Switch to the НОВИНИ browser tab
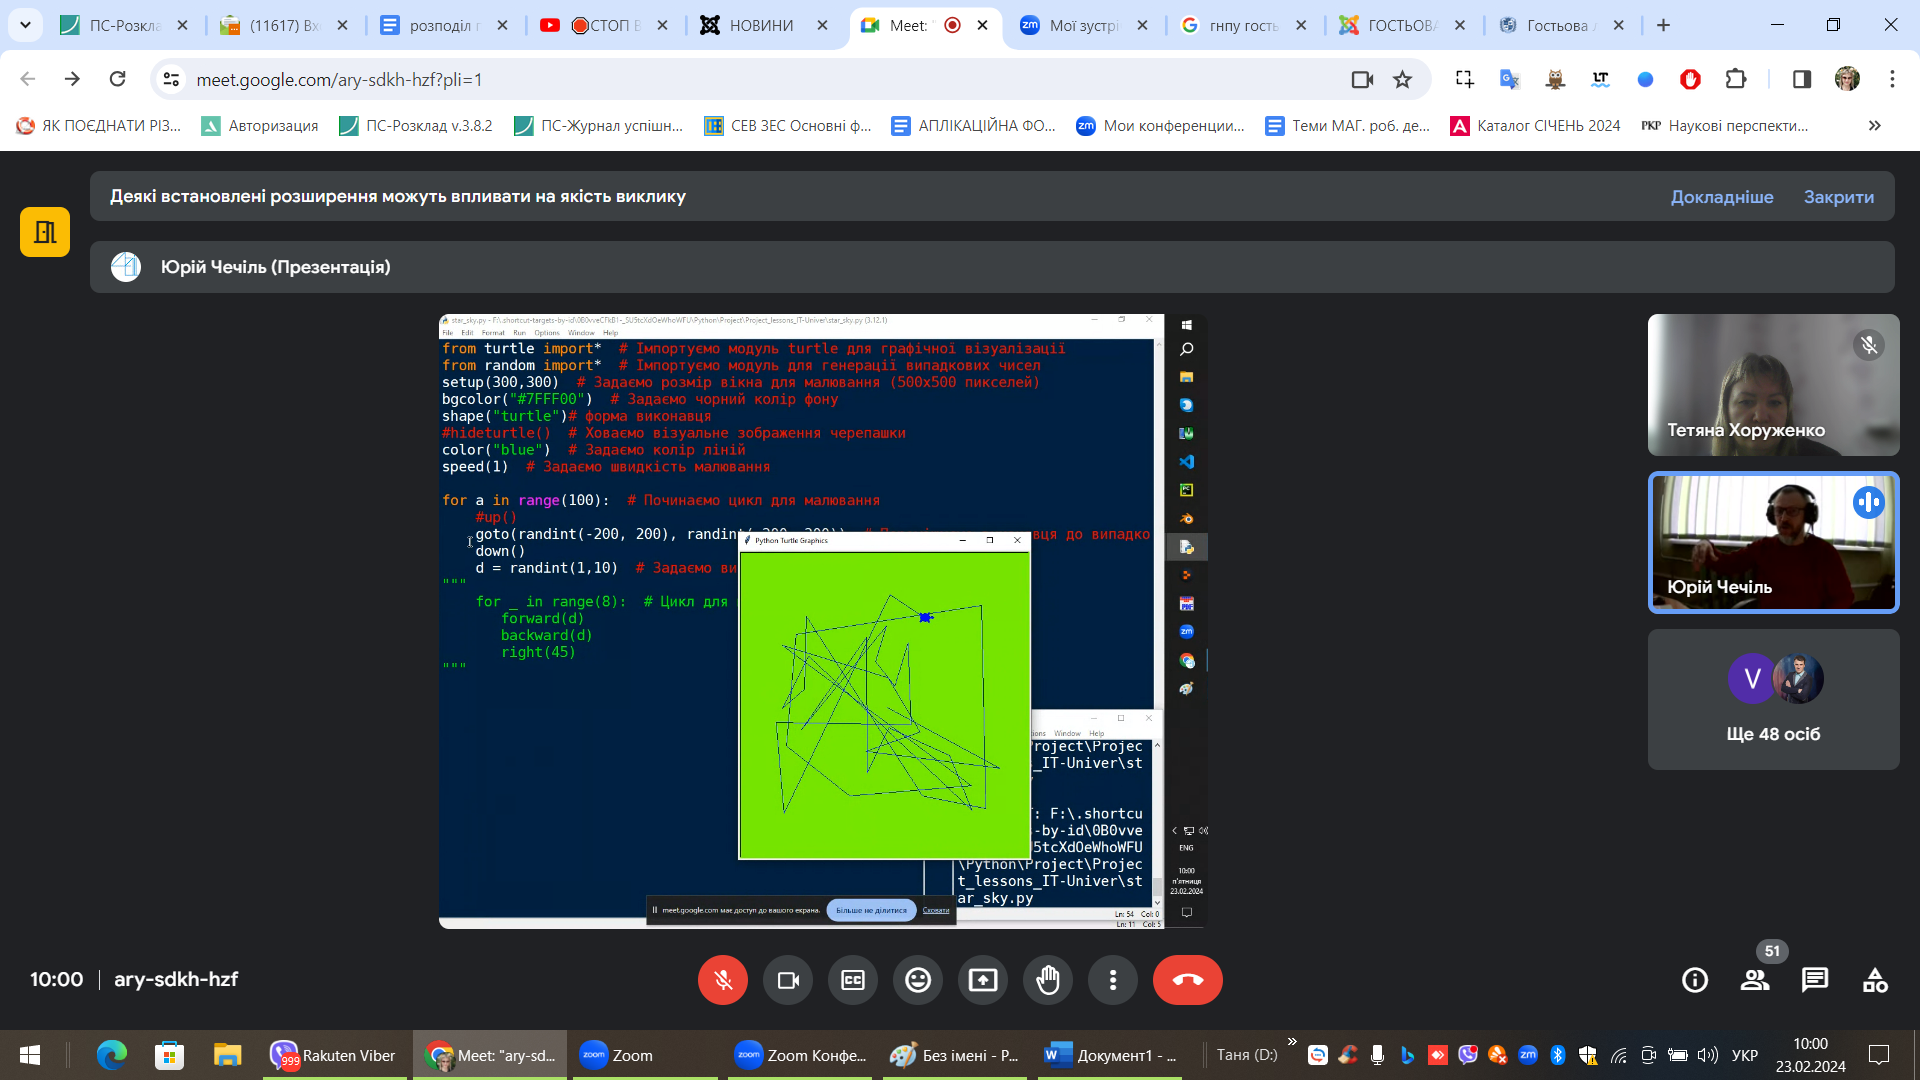The height and width of the screenshot is (1080, 1920). click(760, 25)
